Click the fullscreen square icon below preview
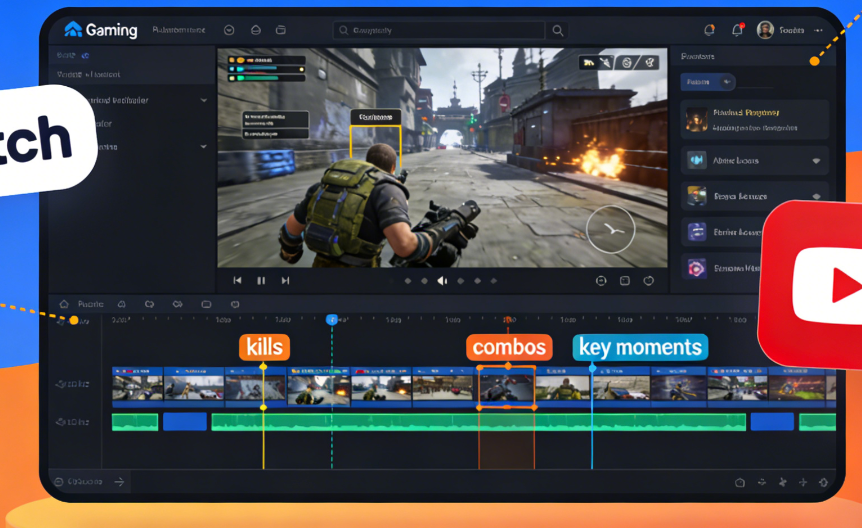The image size is (862, 528). 625,281
